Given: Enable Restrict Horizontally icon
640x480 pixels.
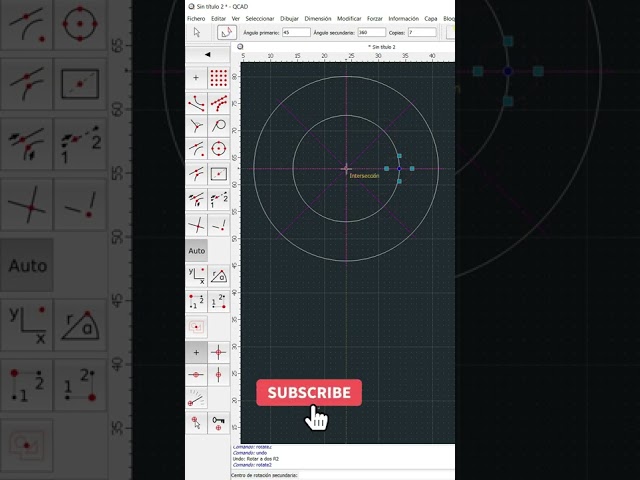Looking at the screenshot, I should click(x=196, y=375).
